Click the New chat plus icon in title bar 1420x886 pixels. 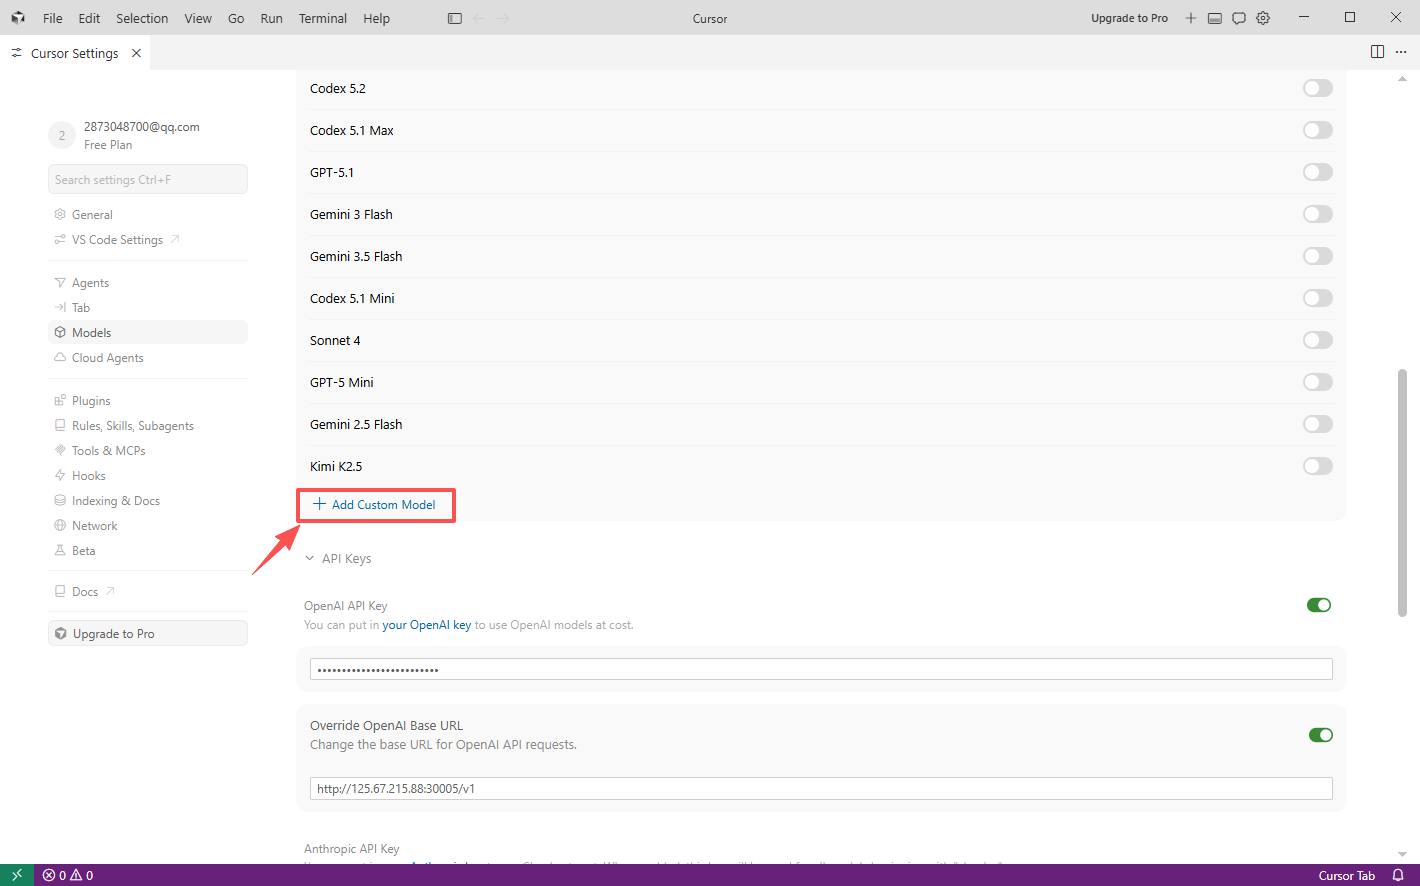click(x=1191, y=18)
